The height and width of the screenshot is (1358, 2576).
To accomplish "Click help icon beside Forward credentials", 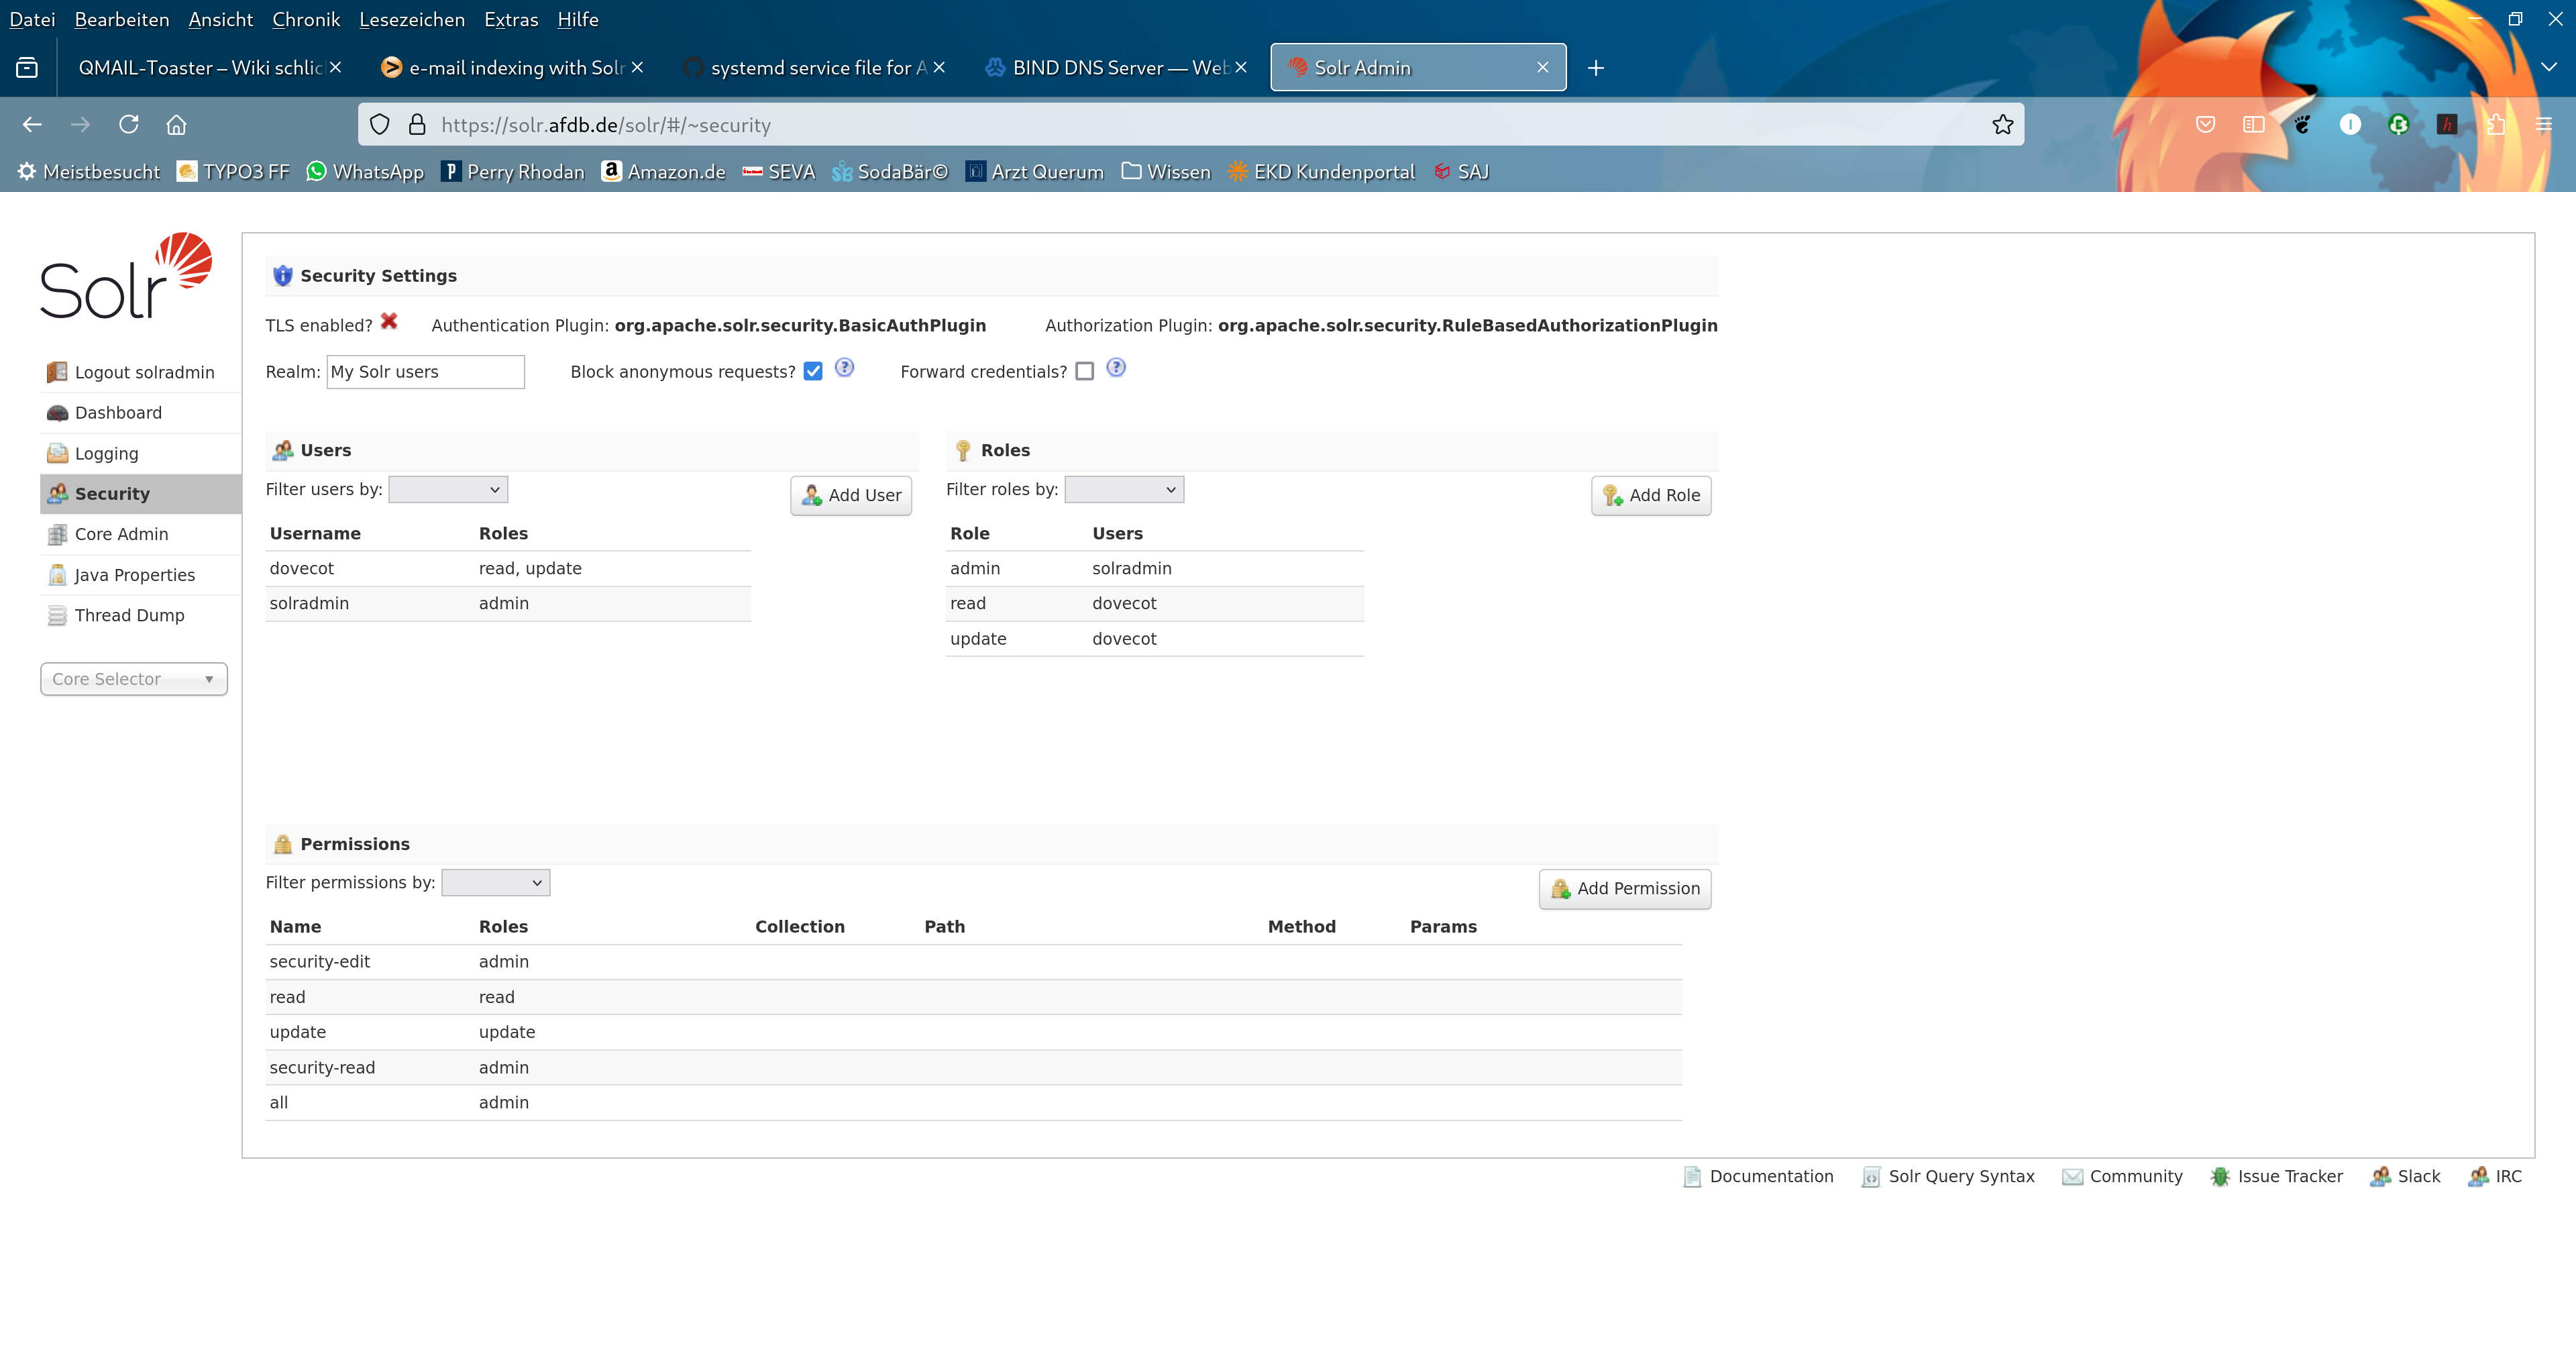I will 1116,368.
